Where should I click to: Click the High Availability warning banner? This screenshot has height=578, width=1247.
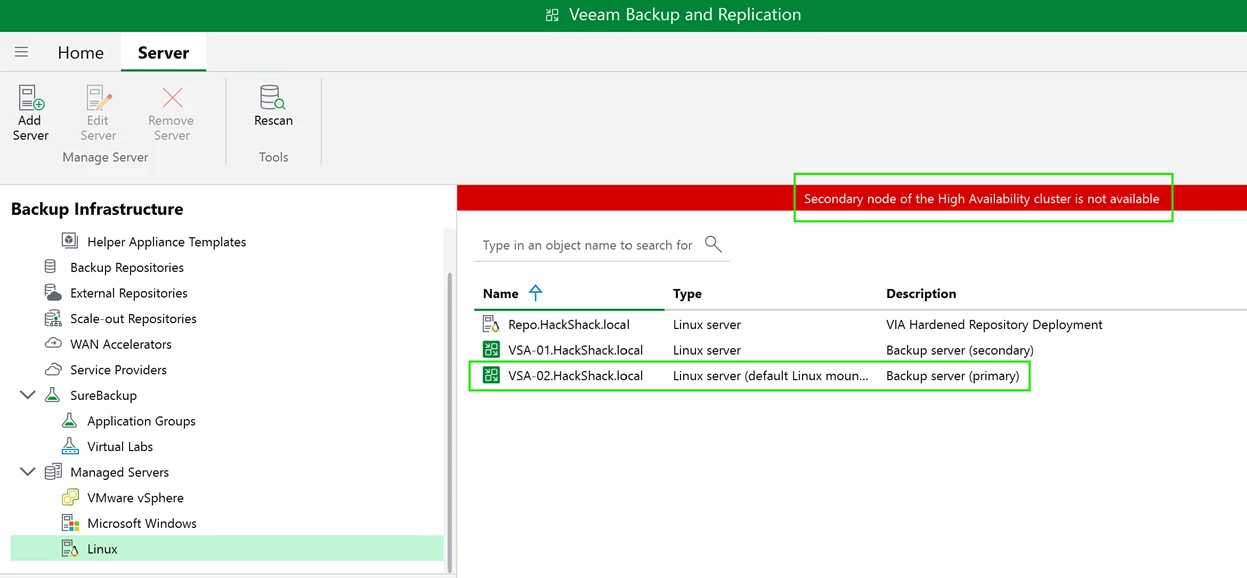[x=981, y=198]
